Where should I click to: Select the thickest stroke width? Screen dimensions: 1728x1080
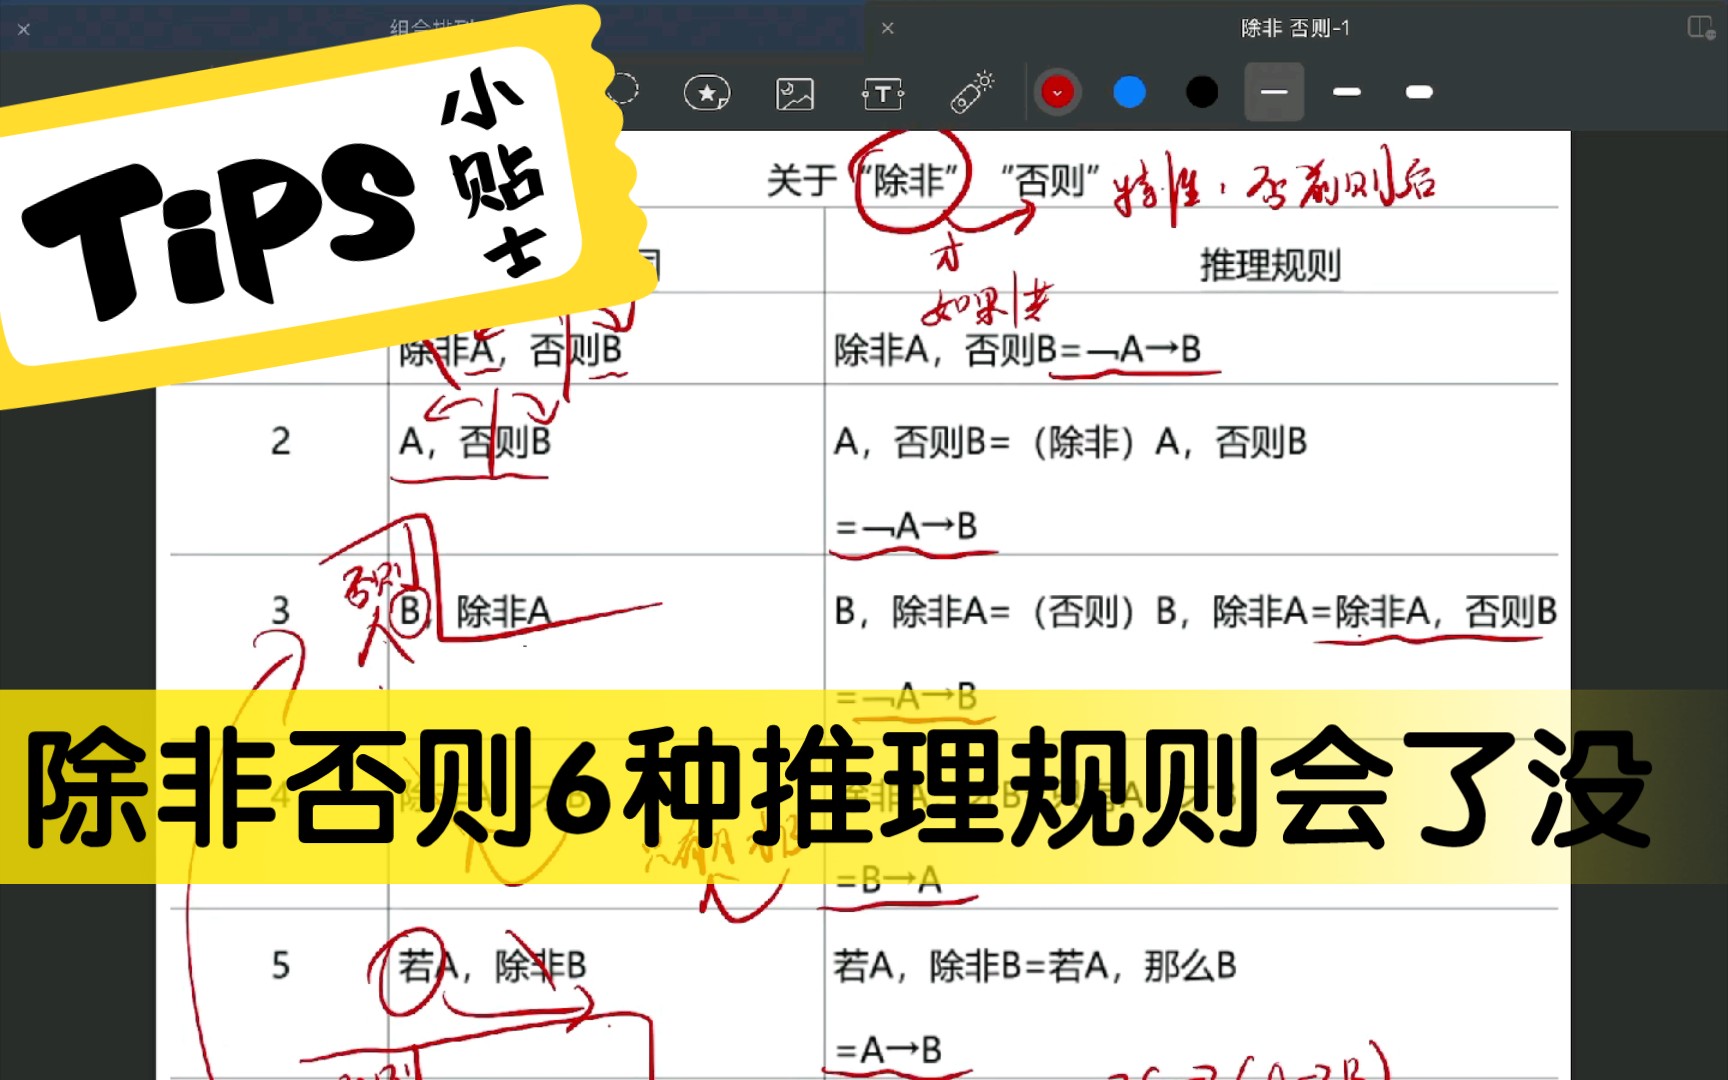[1419, 92]
